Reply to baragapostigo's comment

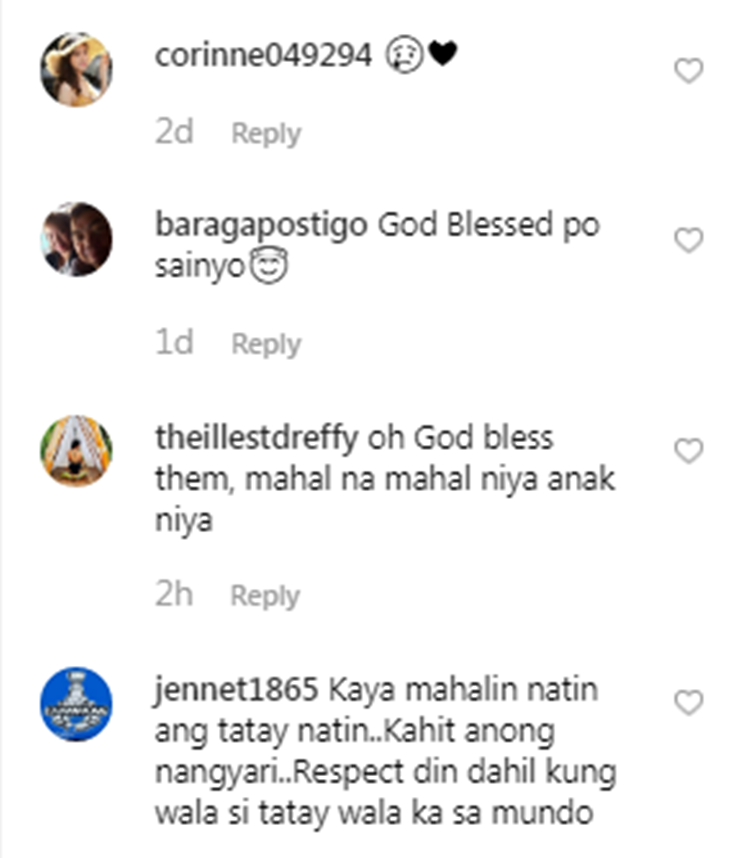(x=266, y=345)
